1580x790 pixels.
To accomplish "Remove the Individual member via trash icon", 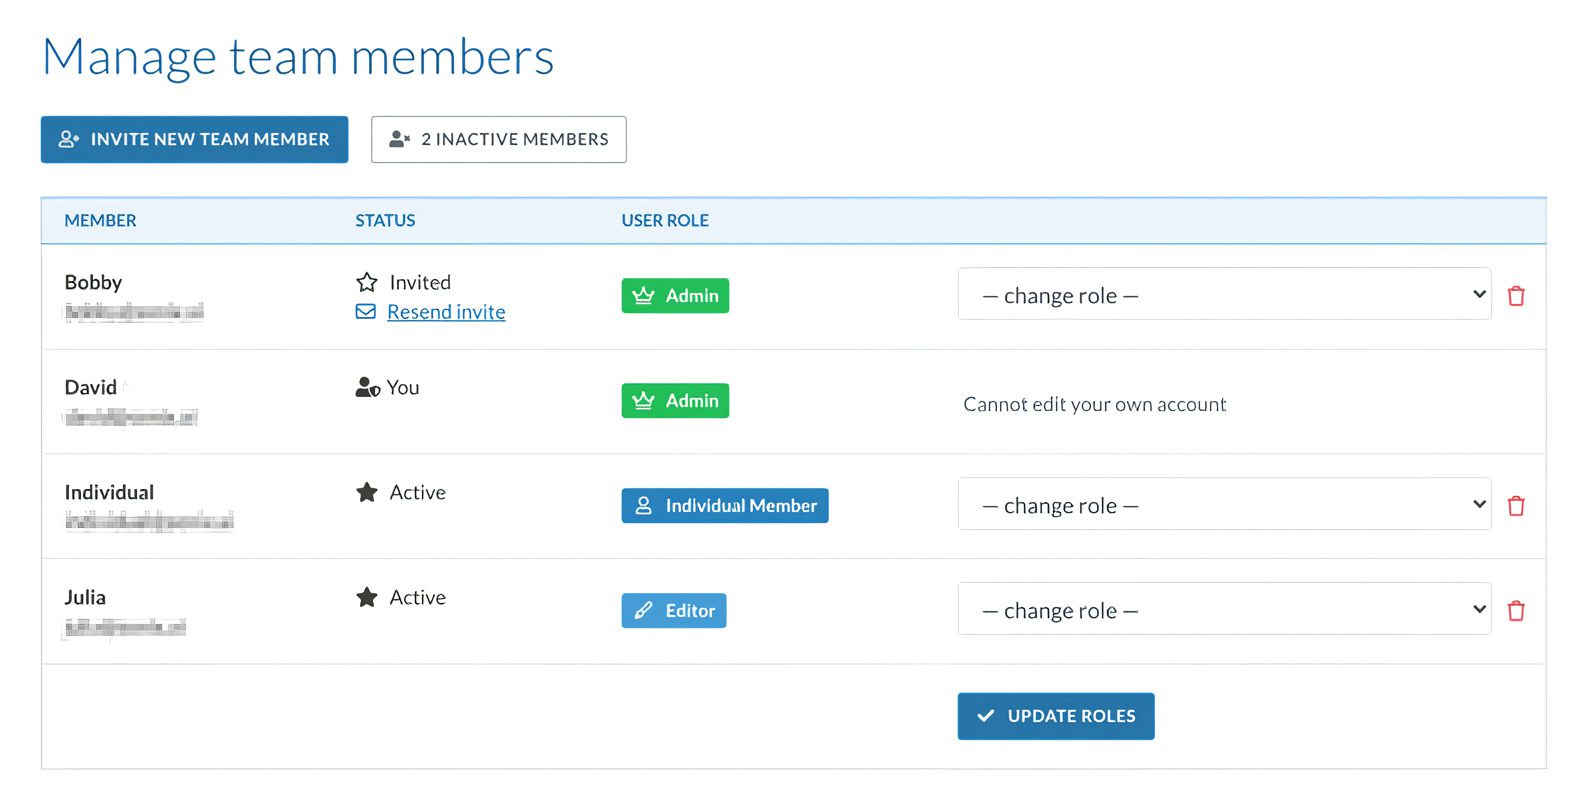I will [1516, 506].
